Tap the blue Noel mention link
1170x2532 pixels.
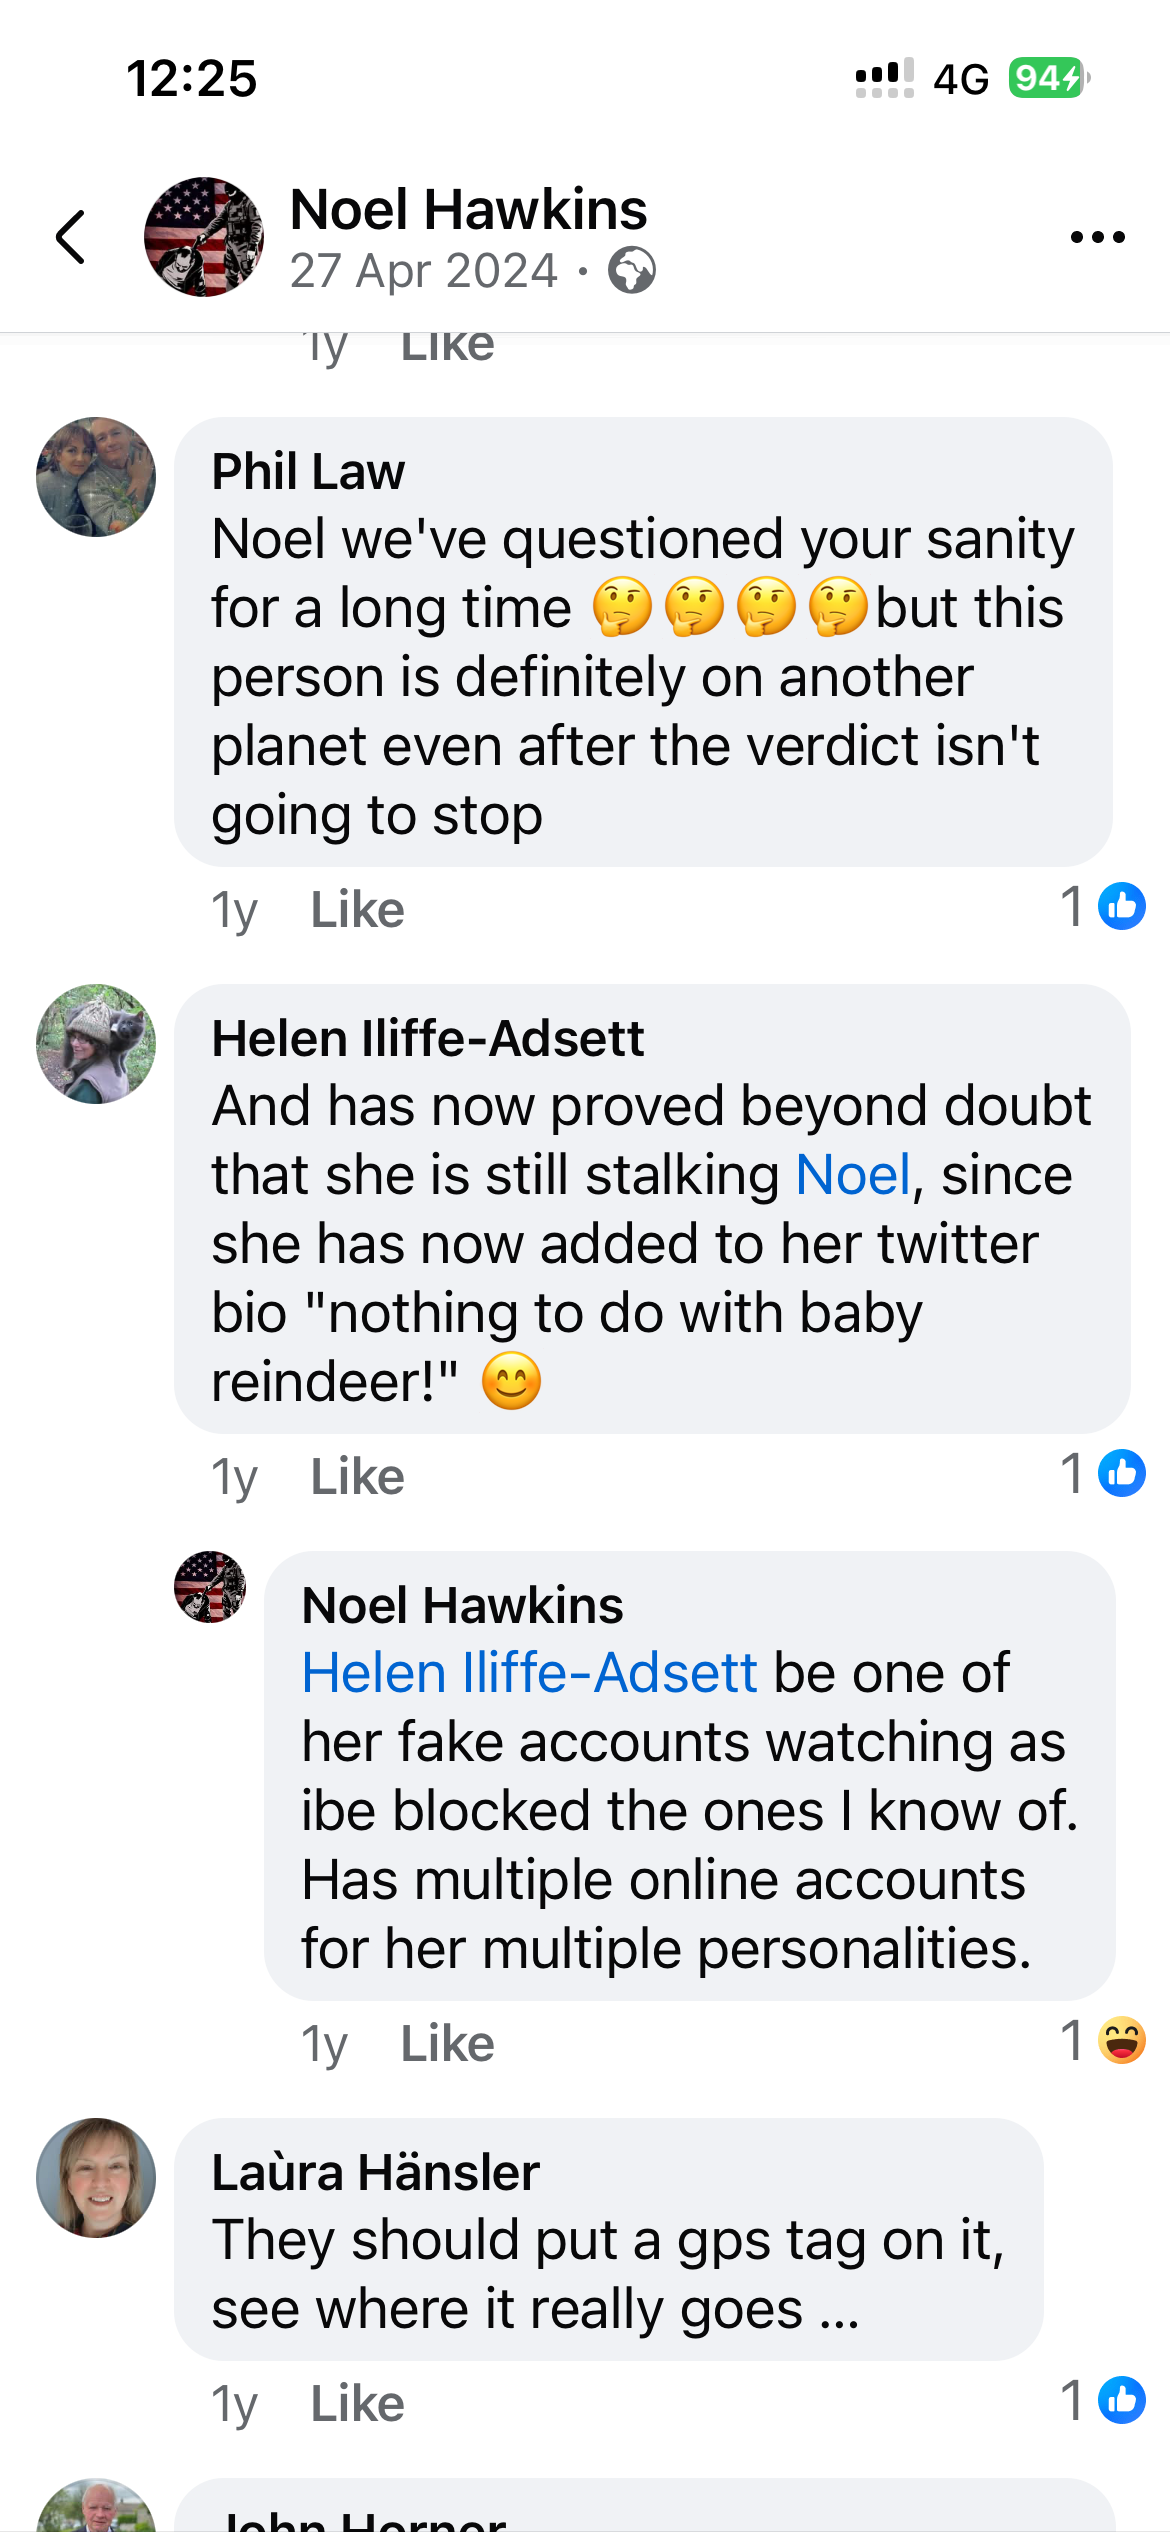[853, 1175]
